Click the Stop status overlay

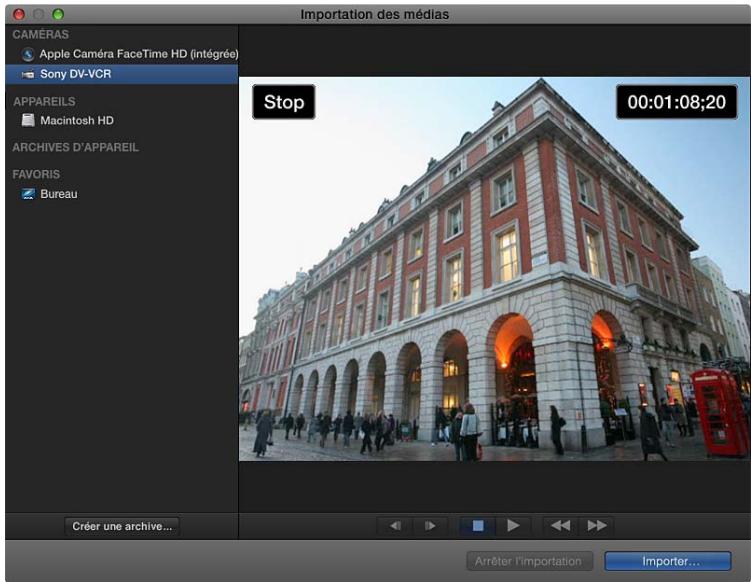click(x=284, y=102)
